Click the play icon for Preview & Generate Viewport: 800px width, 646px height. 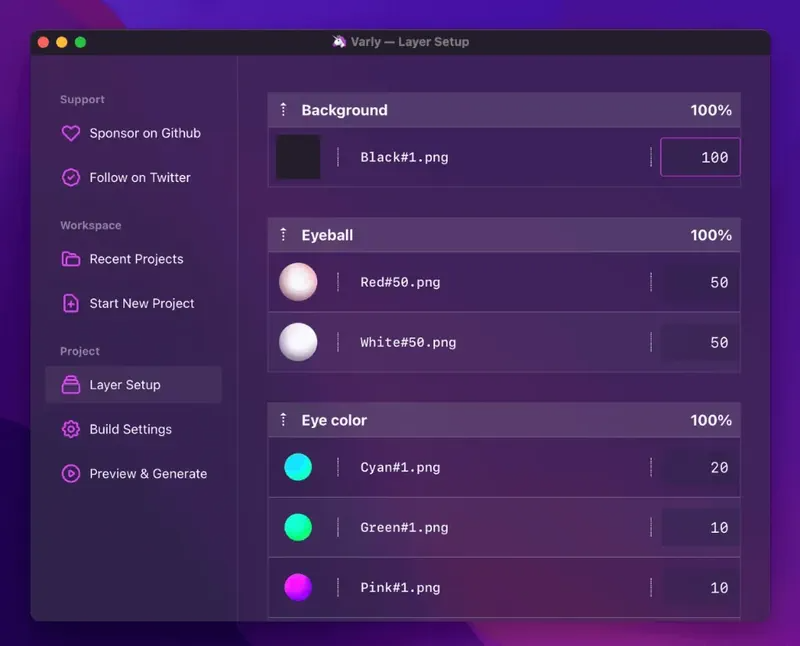pos(71,474)
